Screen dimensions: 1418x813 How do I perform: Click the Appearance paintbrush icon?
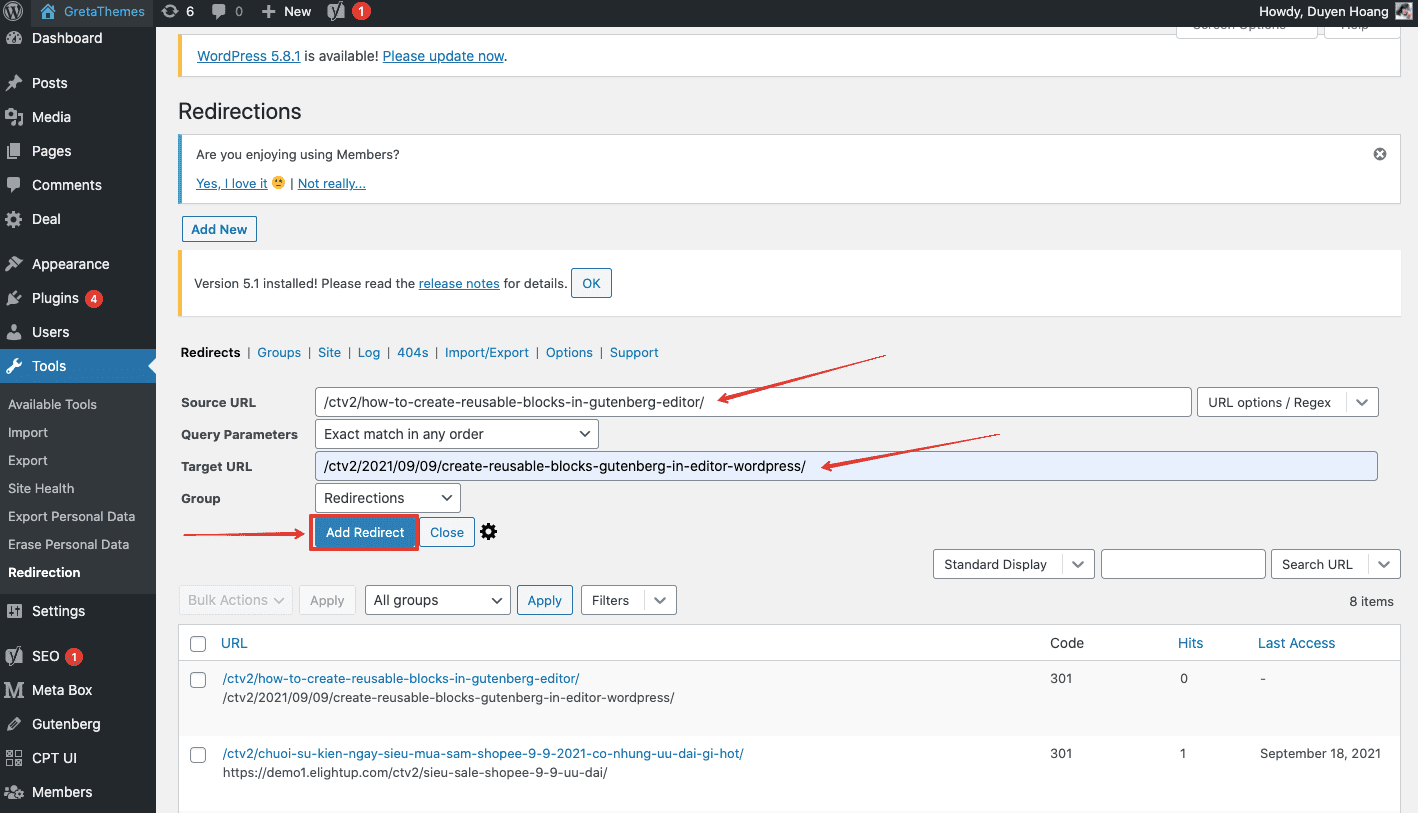pyautogui.click(x=14, y=264)
